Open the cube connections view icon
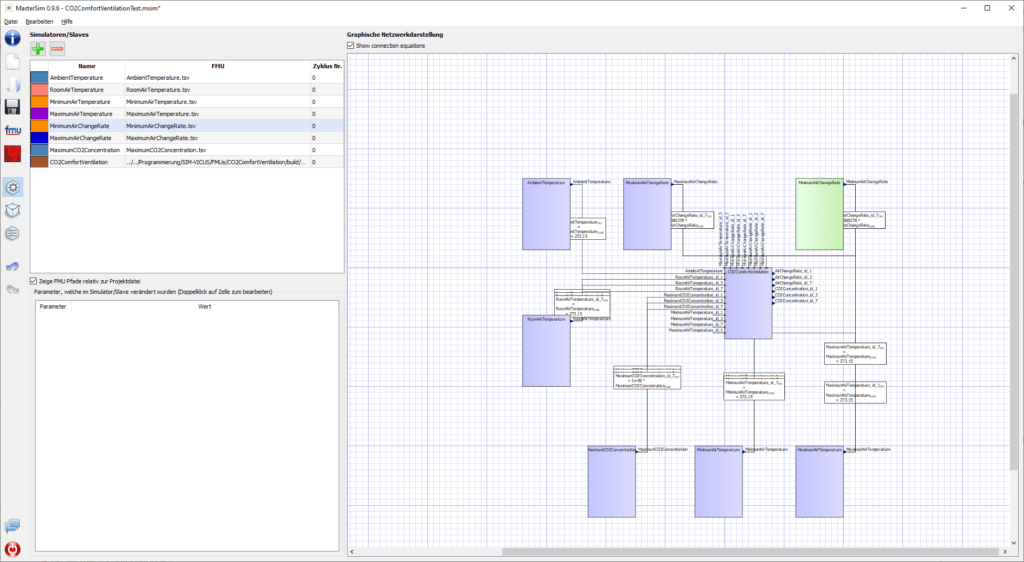 point(12,211)
